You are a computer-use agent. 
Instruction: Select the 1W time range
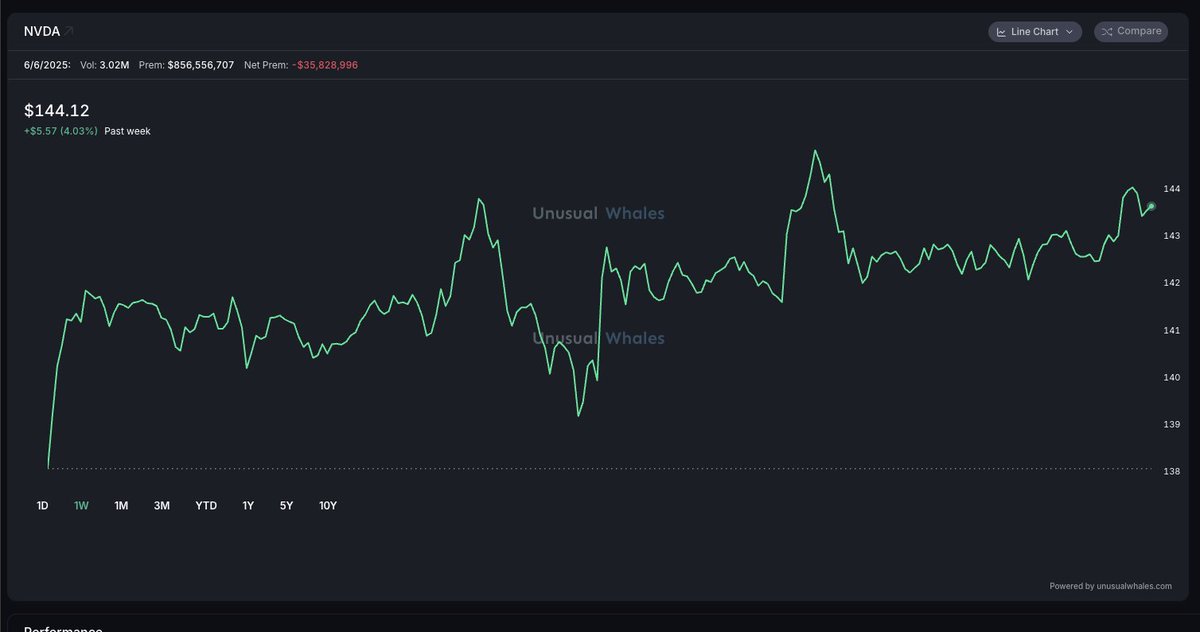[x=81, y=506]
